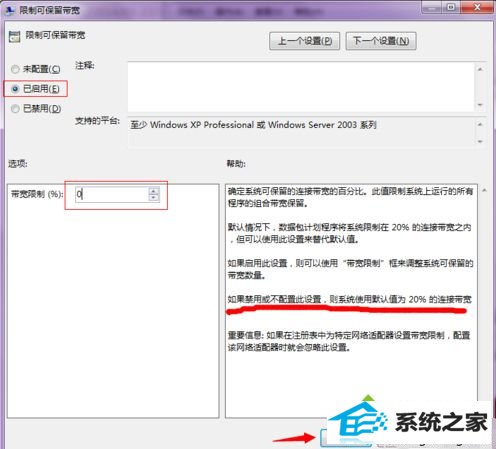Minimize the 限制可保留带宽 window
496x449 pixels.
click(x=431, y=7)
